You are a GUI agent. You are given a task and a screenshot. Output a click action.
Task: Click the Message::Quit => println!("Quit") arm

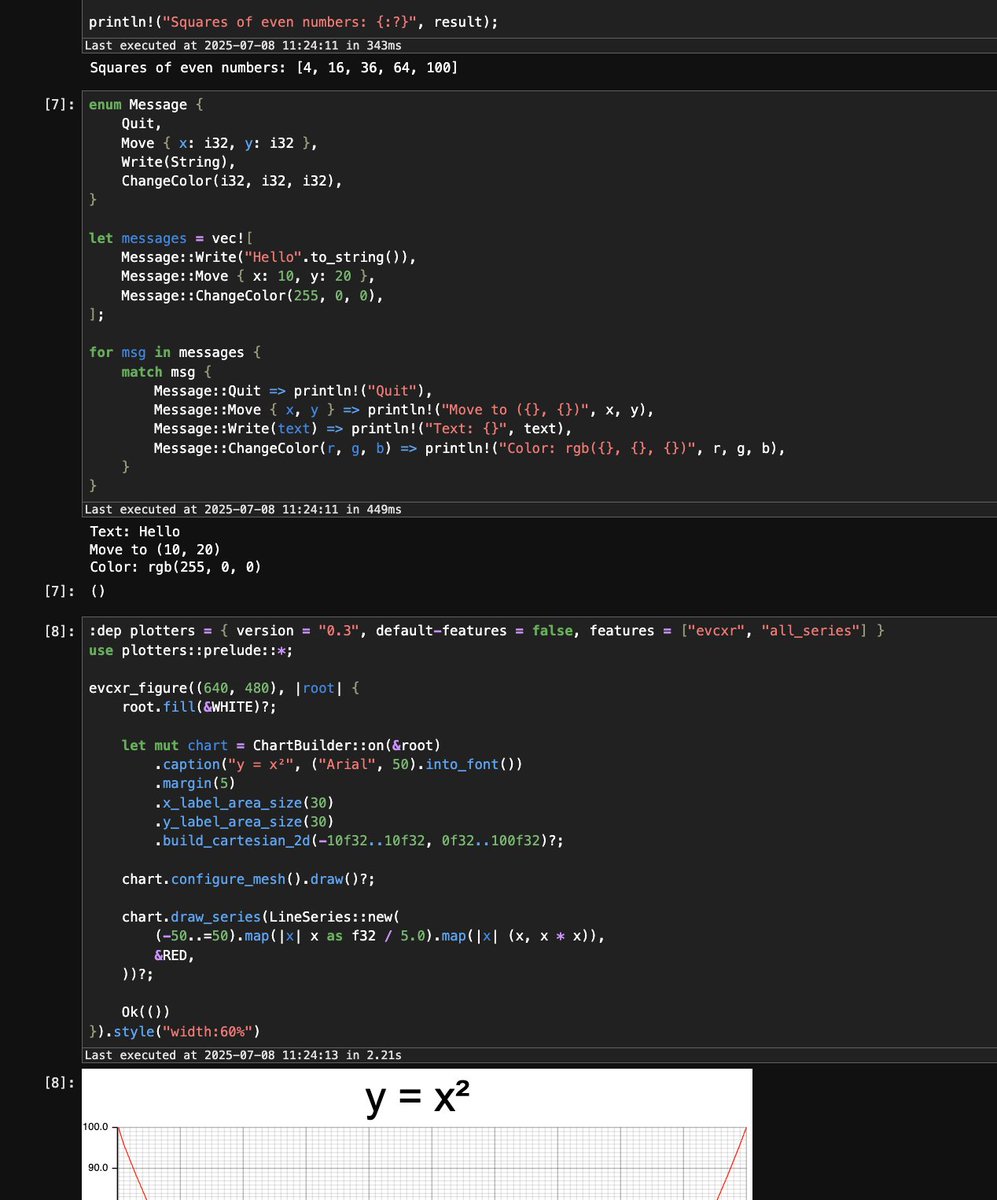pos(293,391)
